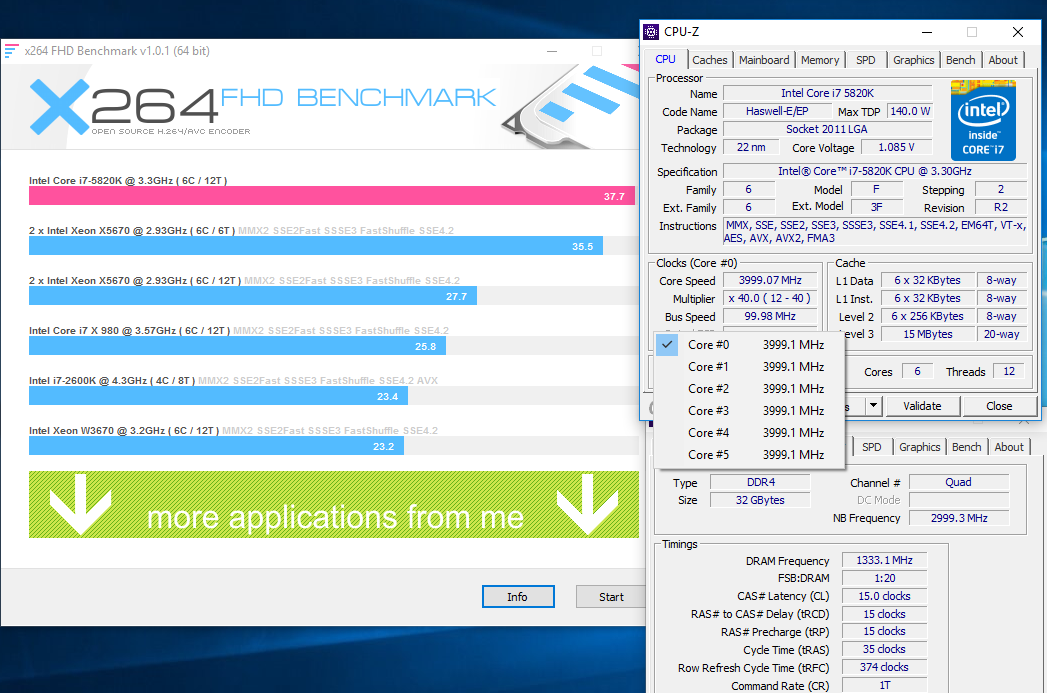Click the Level 2 value 6 x 256 KBytes
This screenshot has height=693, width=1047.
[x=927, y=316]
